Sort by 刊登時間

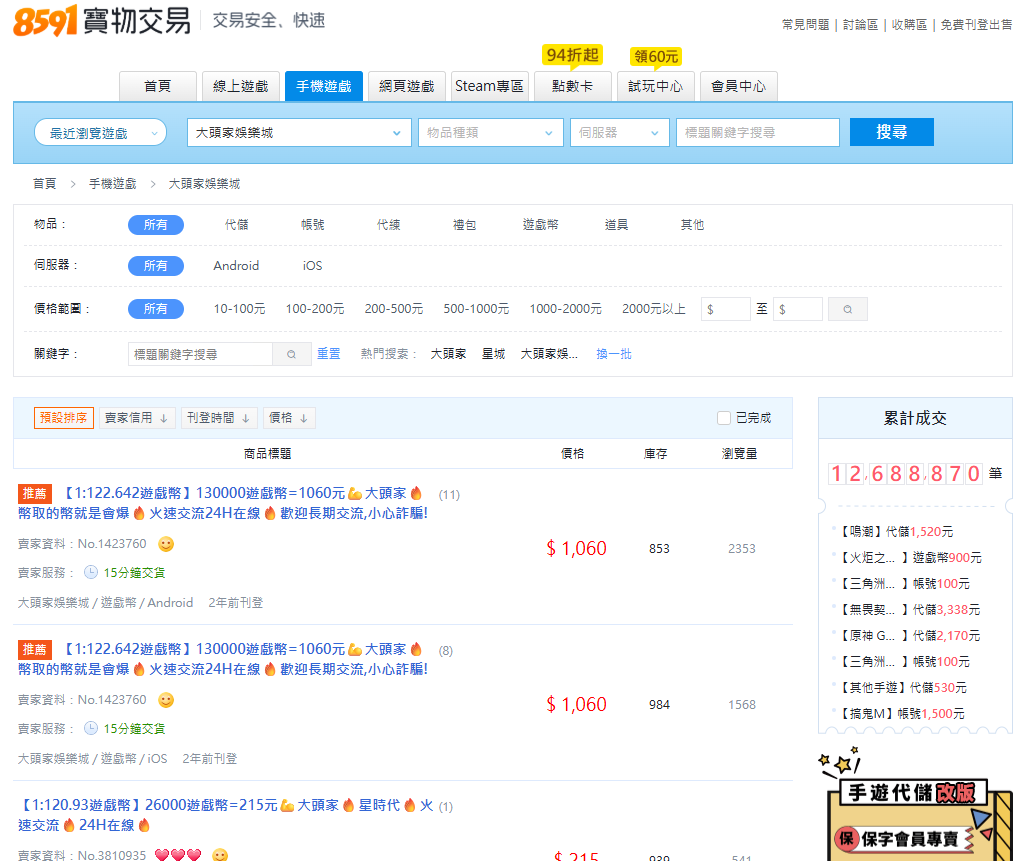click(219, 418)
